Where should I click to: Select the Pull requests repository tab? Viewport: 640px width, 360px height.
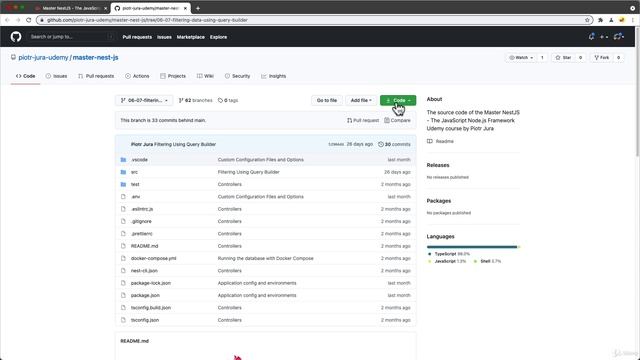pyautogui.click(x=96, y=76)
